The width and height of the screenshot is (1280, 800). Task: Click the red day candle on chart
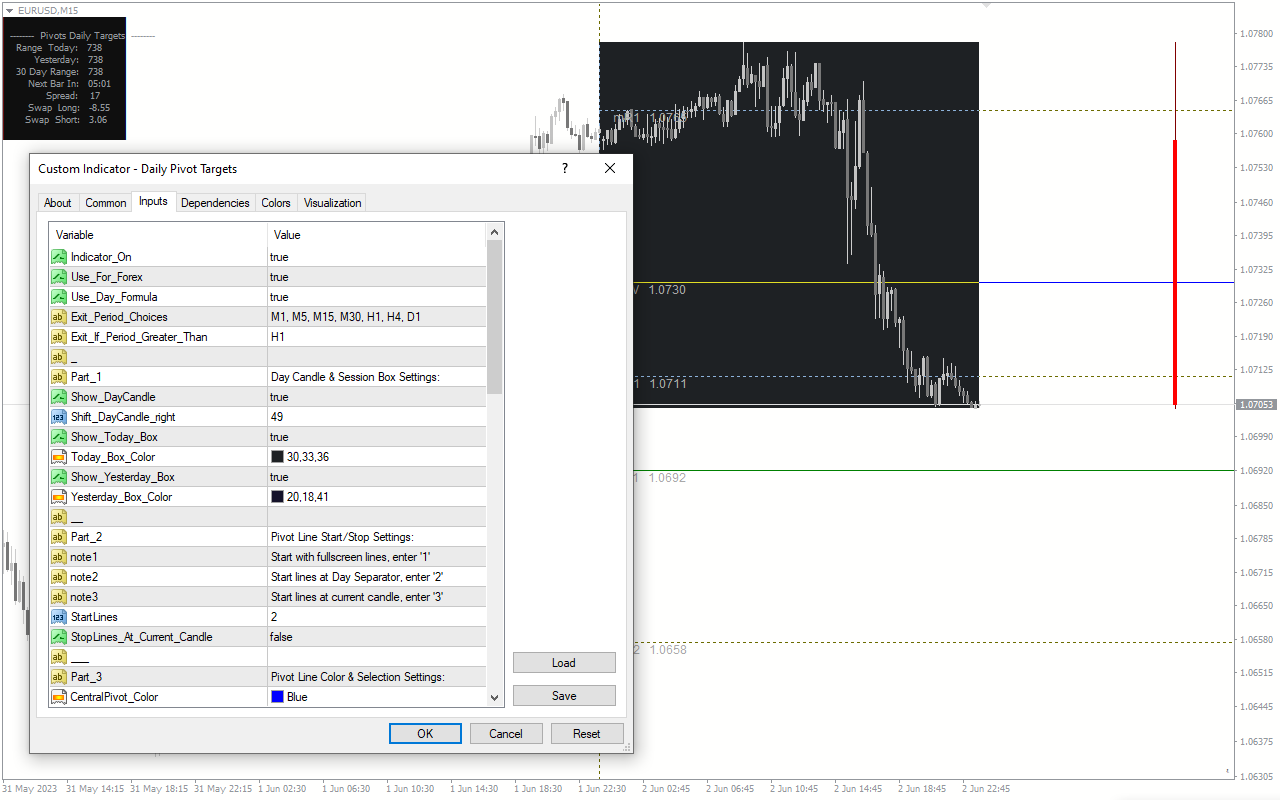pyautogui.click(x=1175, y=273)
